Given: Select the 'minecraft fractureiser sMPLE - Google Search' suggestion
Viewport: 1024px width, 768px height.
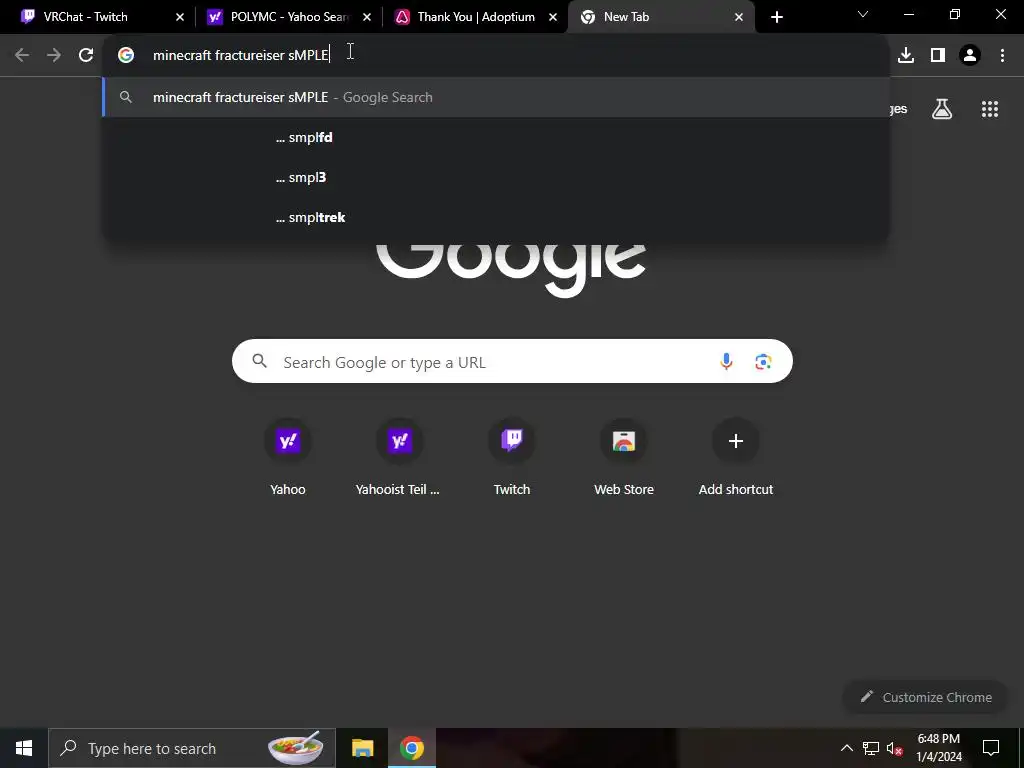Looking at the screenshot, I should (x=496, y=97).
